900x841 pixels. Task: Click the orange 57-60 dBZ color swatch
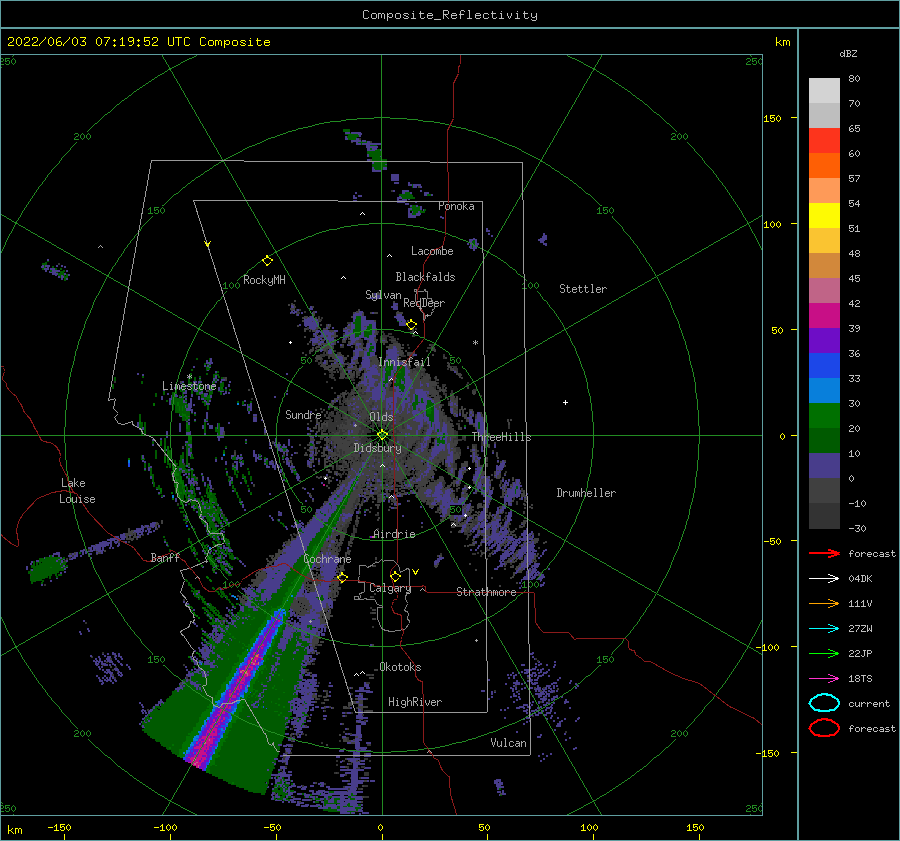click(x=824, y=166)
